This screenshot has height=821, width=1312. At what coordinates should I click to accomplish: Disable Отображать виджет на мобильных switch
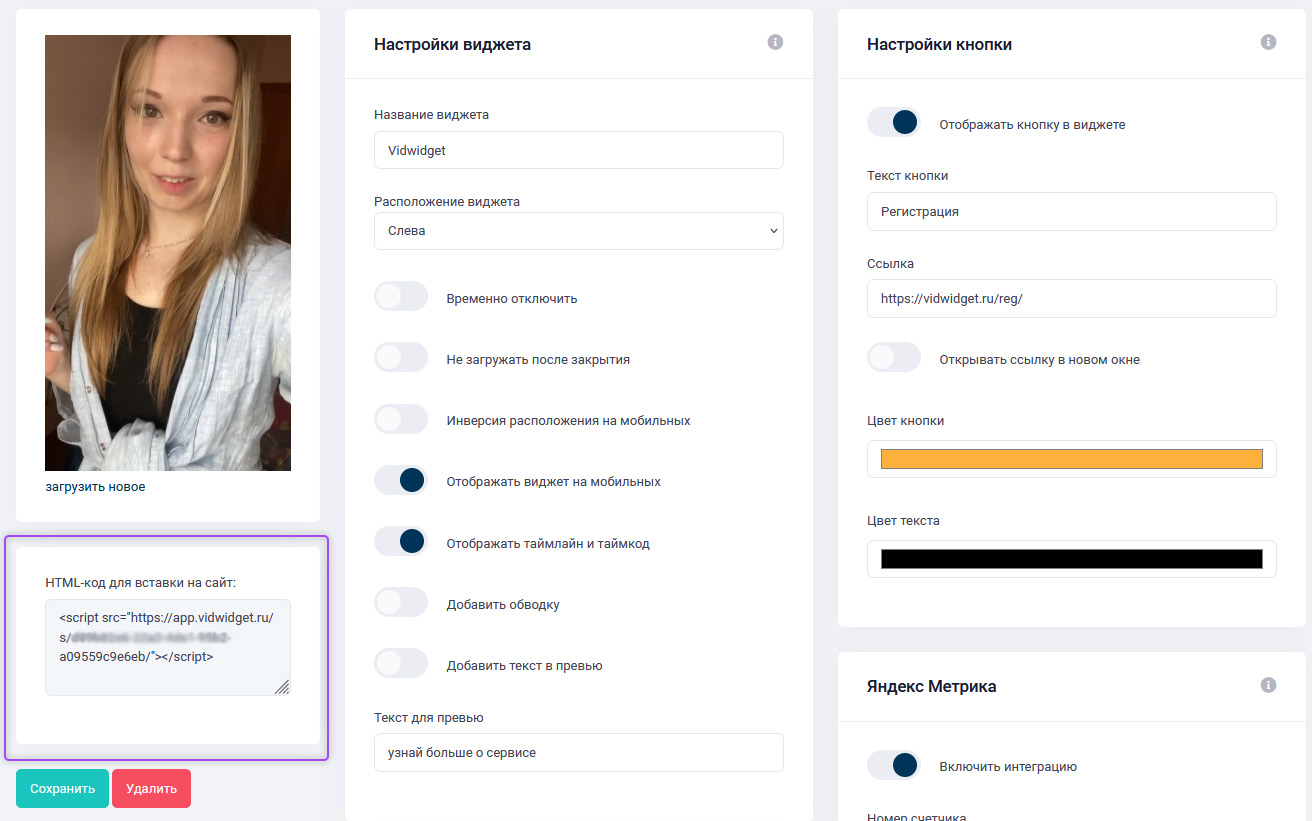tap(401, 480)
